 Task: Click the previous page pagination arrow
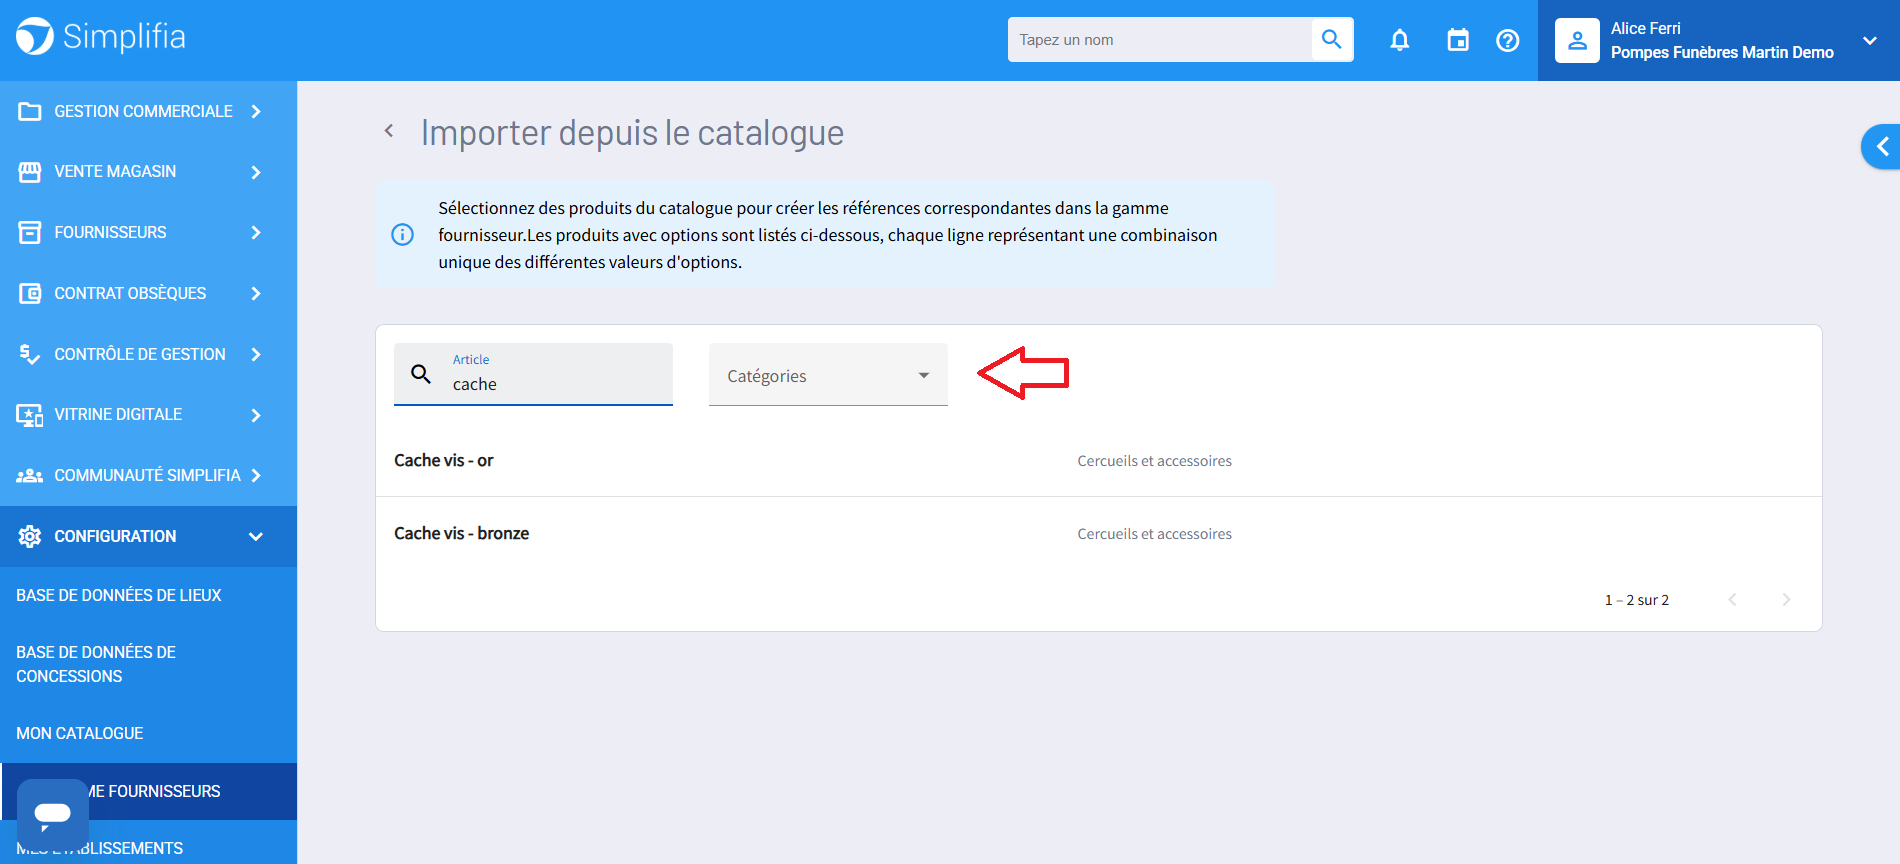(1732, 599)
